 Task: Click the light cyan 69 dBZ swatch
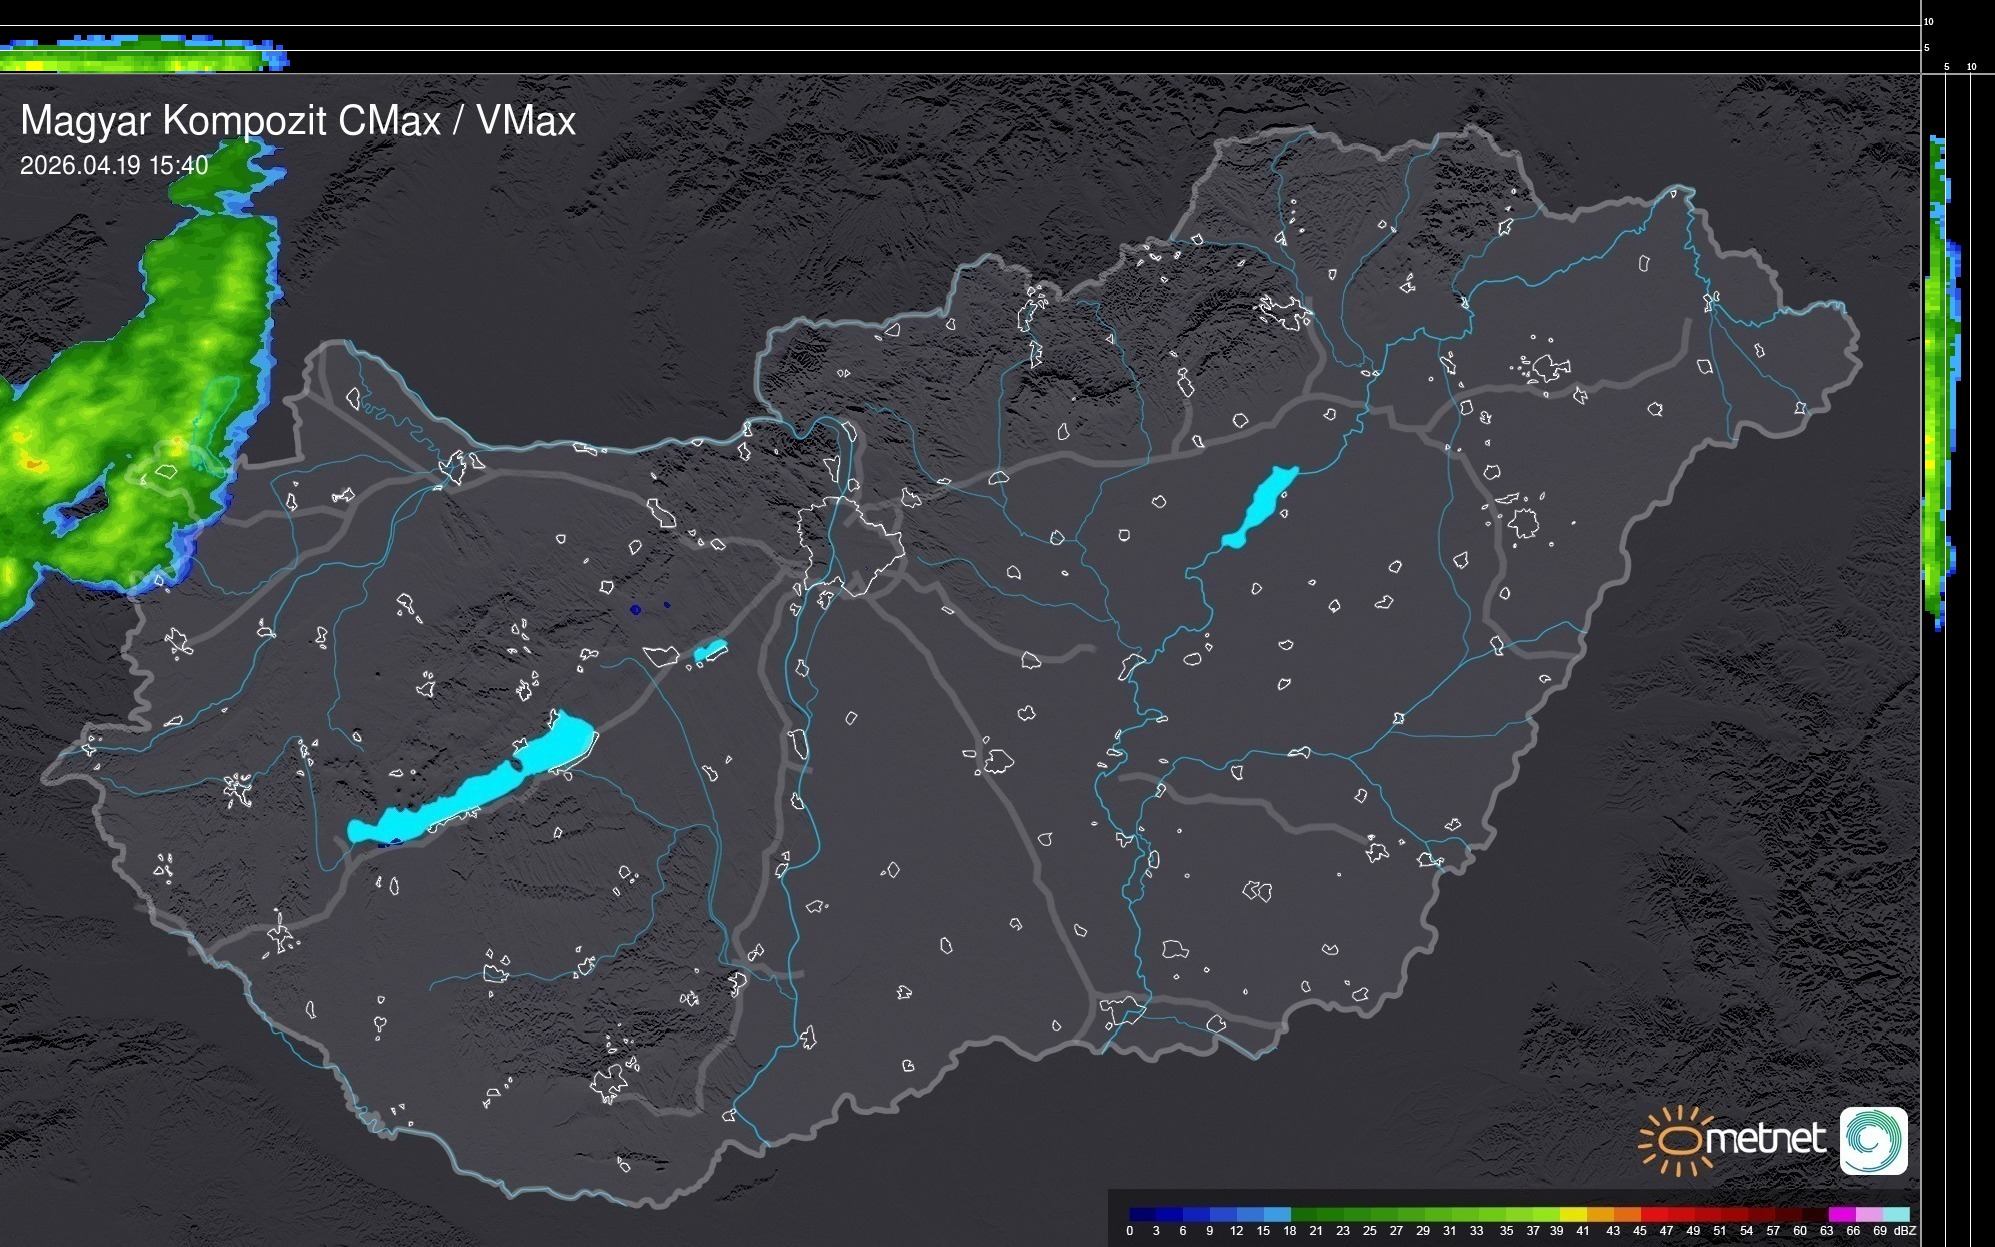click(1895, 1214)
